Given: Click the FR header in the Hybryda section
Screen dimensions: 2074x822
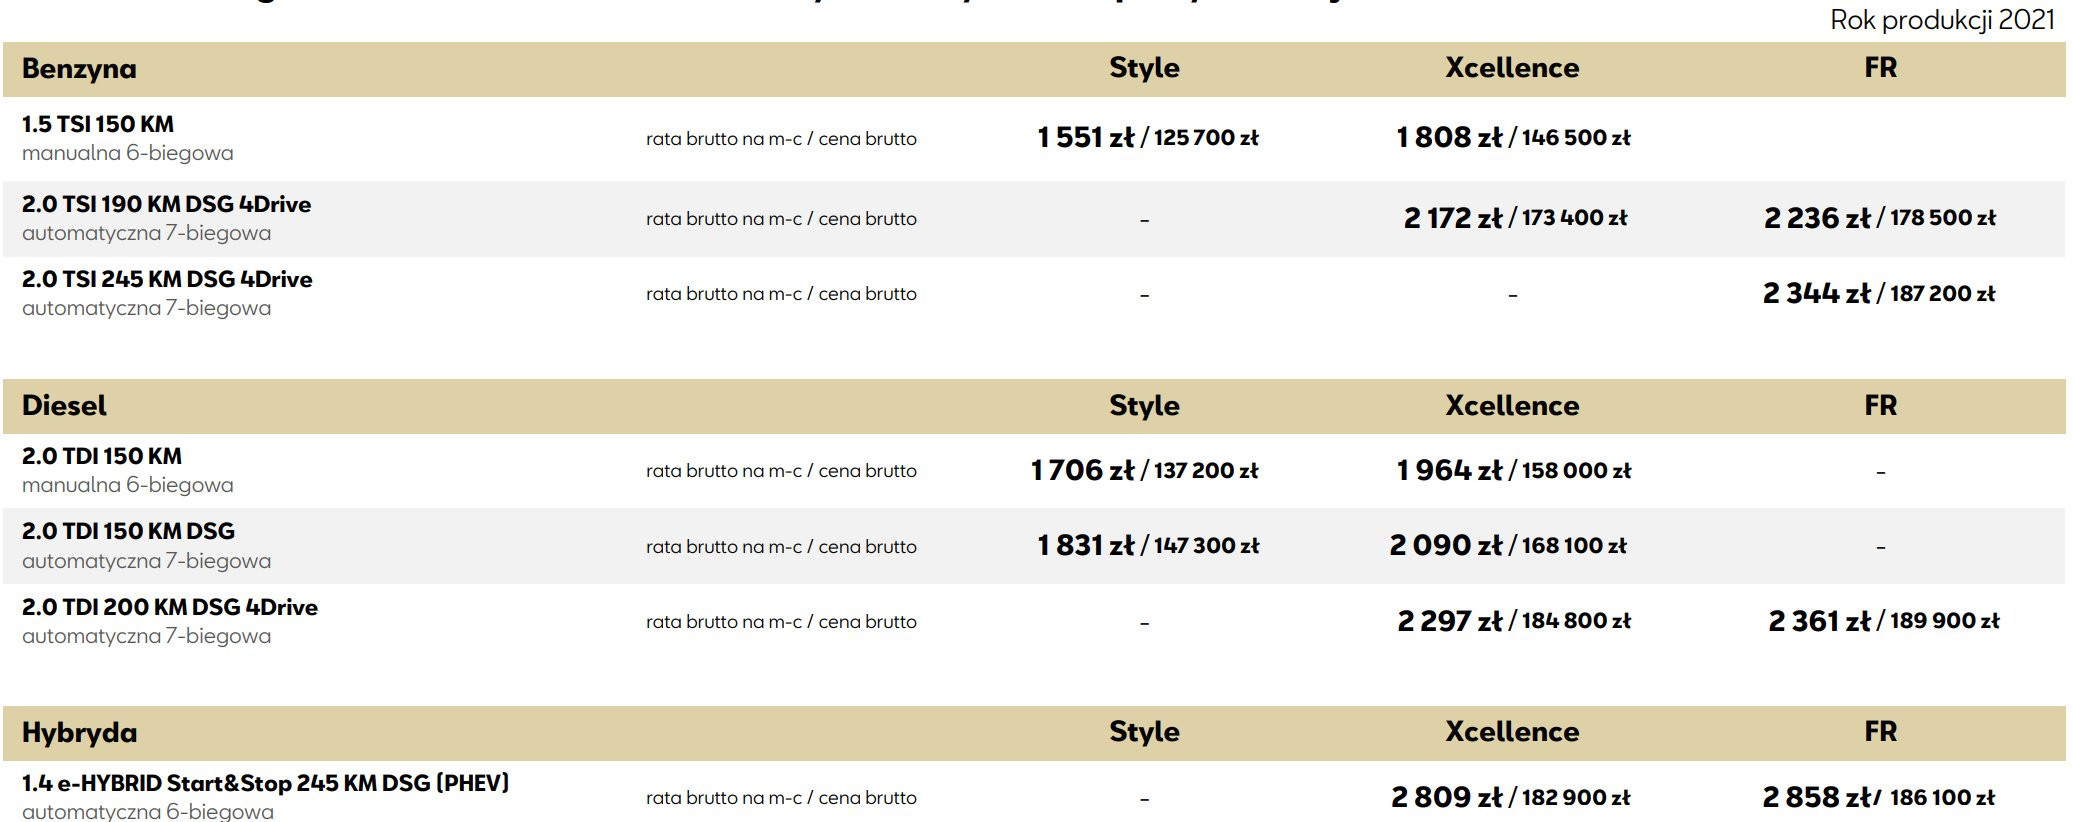Looking at the screenshot, I should [x=1880, y=732].
